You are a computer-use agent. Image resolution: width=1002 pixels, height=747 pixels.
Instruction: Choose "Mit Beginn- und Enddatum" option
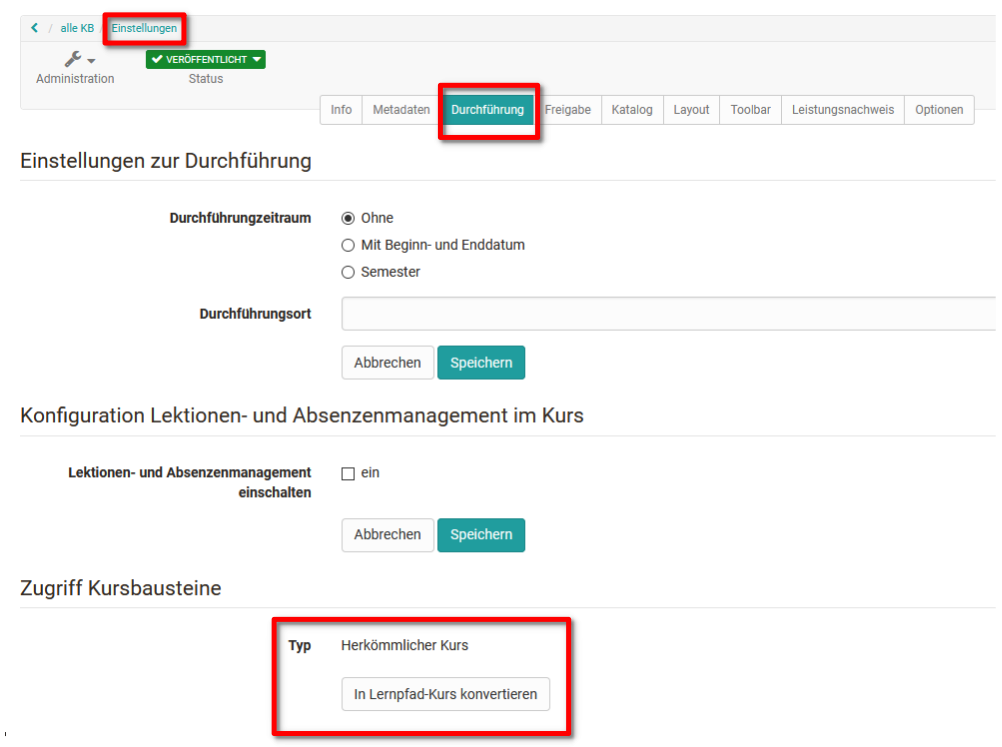[x=348, y=245]
